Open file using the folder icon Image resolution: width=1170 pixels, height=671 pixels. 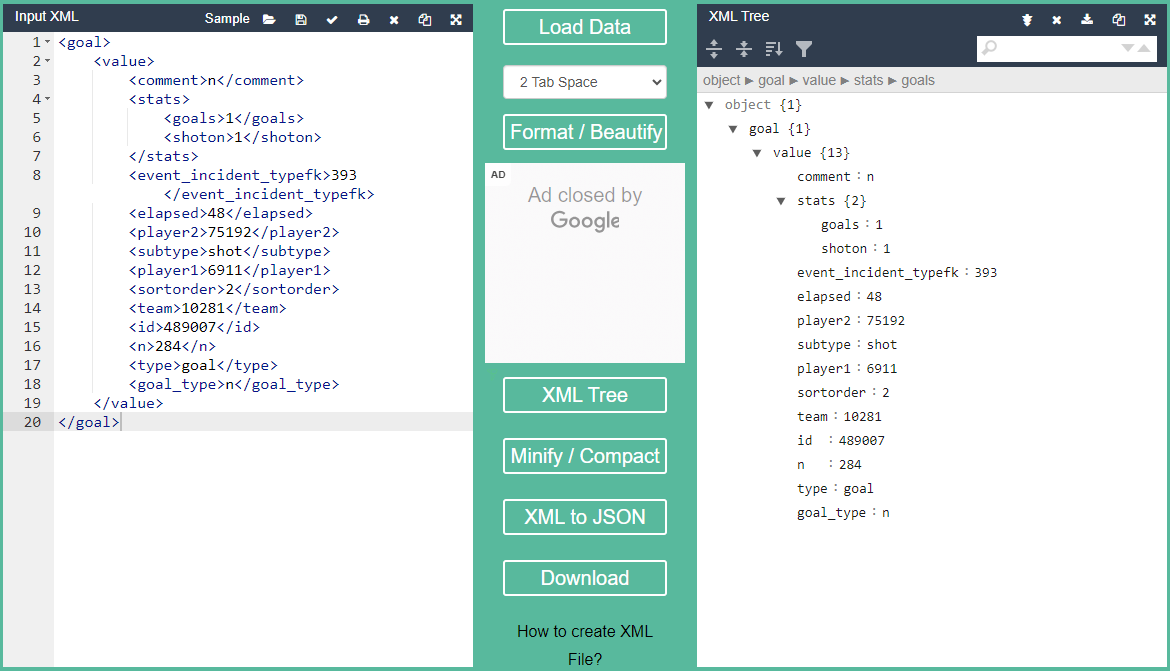click(x=269, y=19)
